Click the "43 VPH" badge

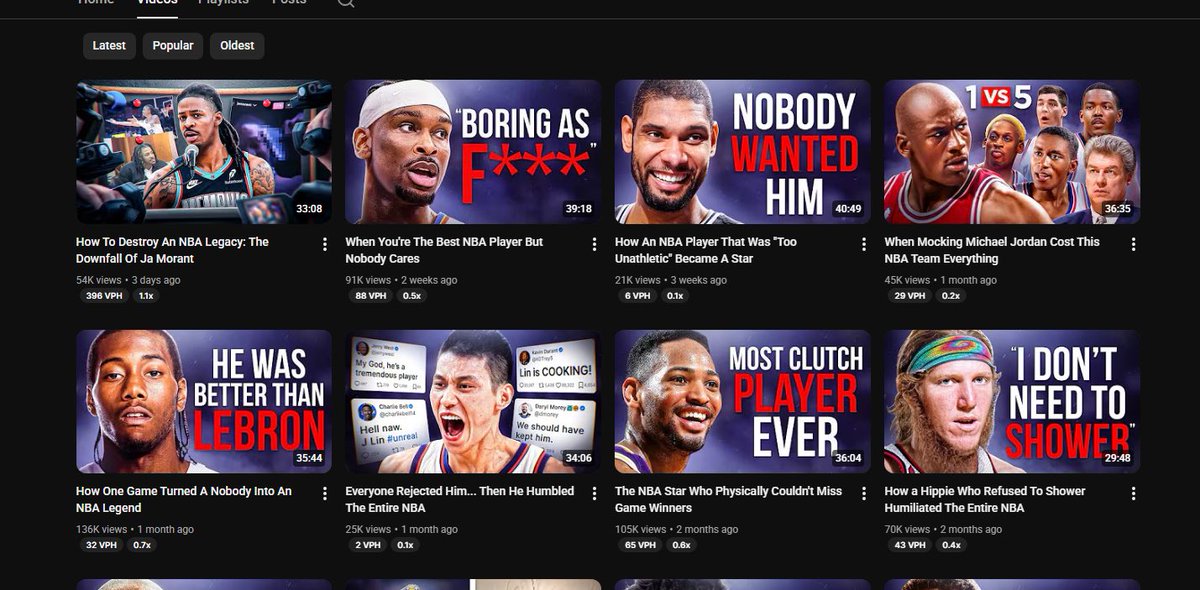[x=910, y=545]
